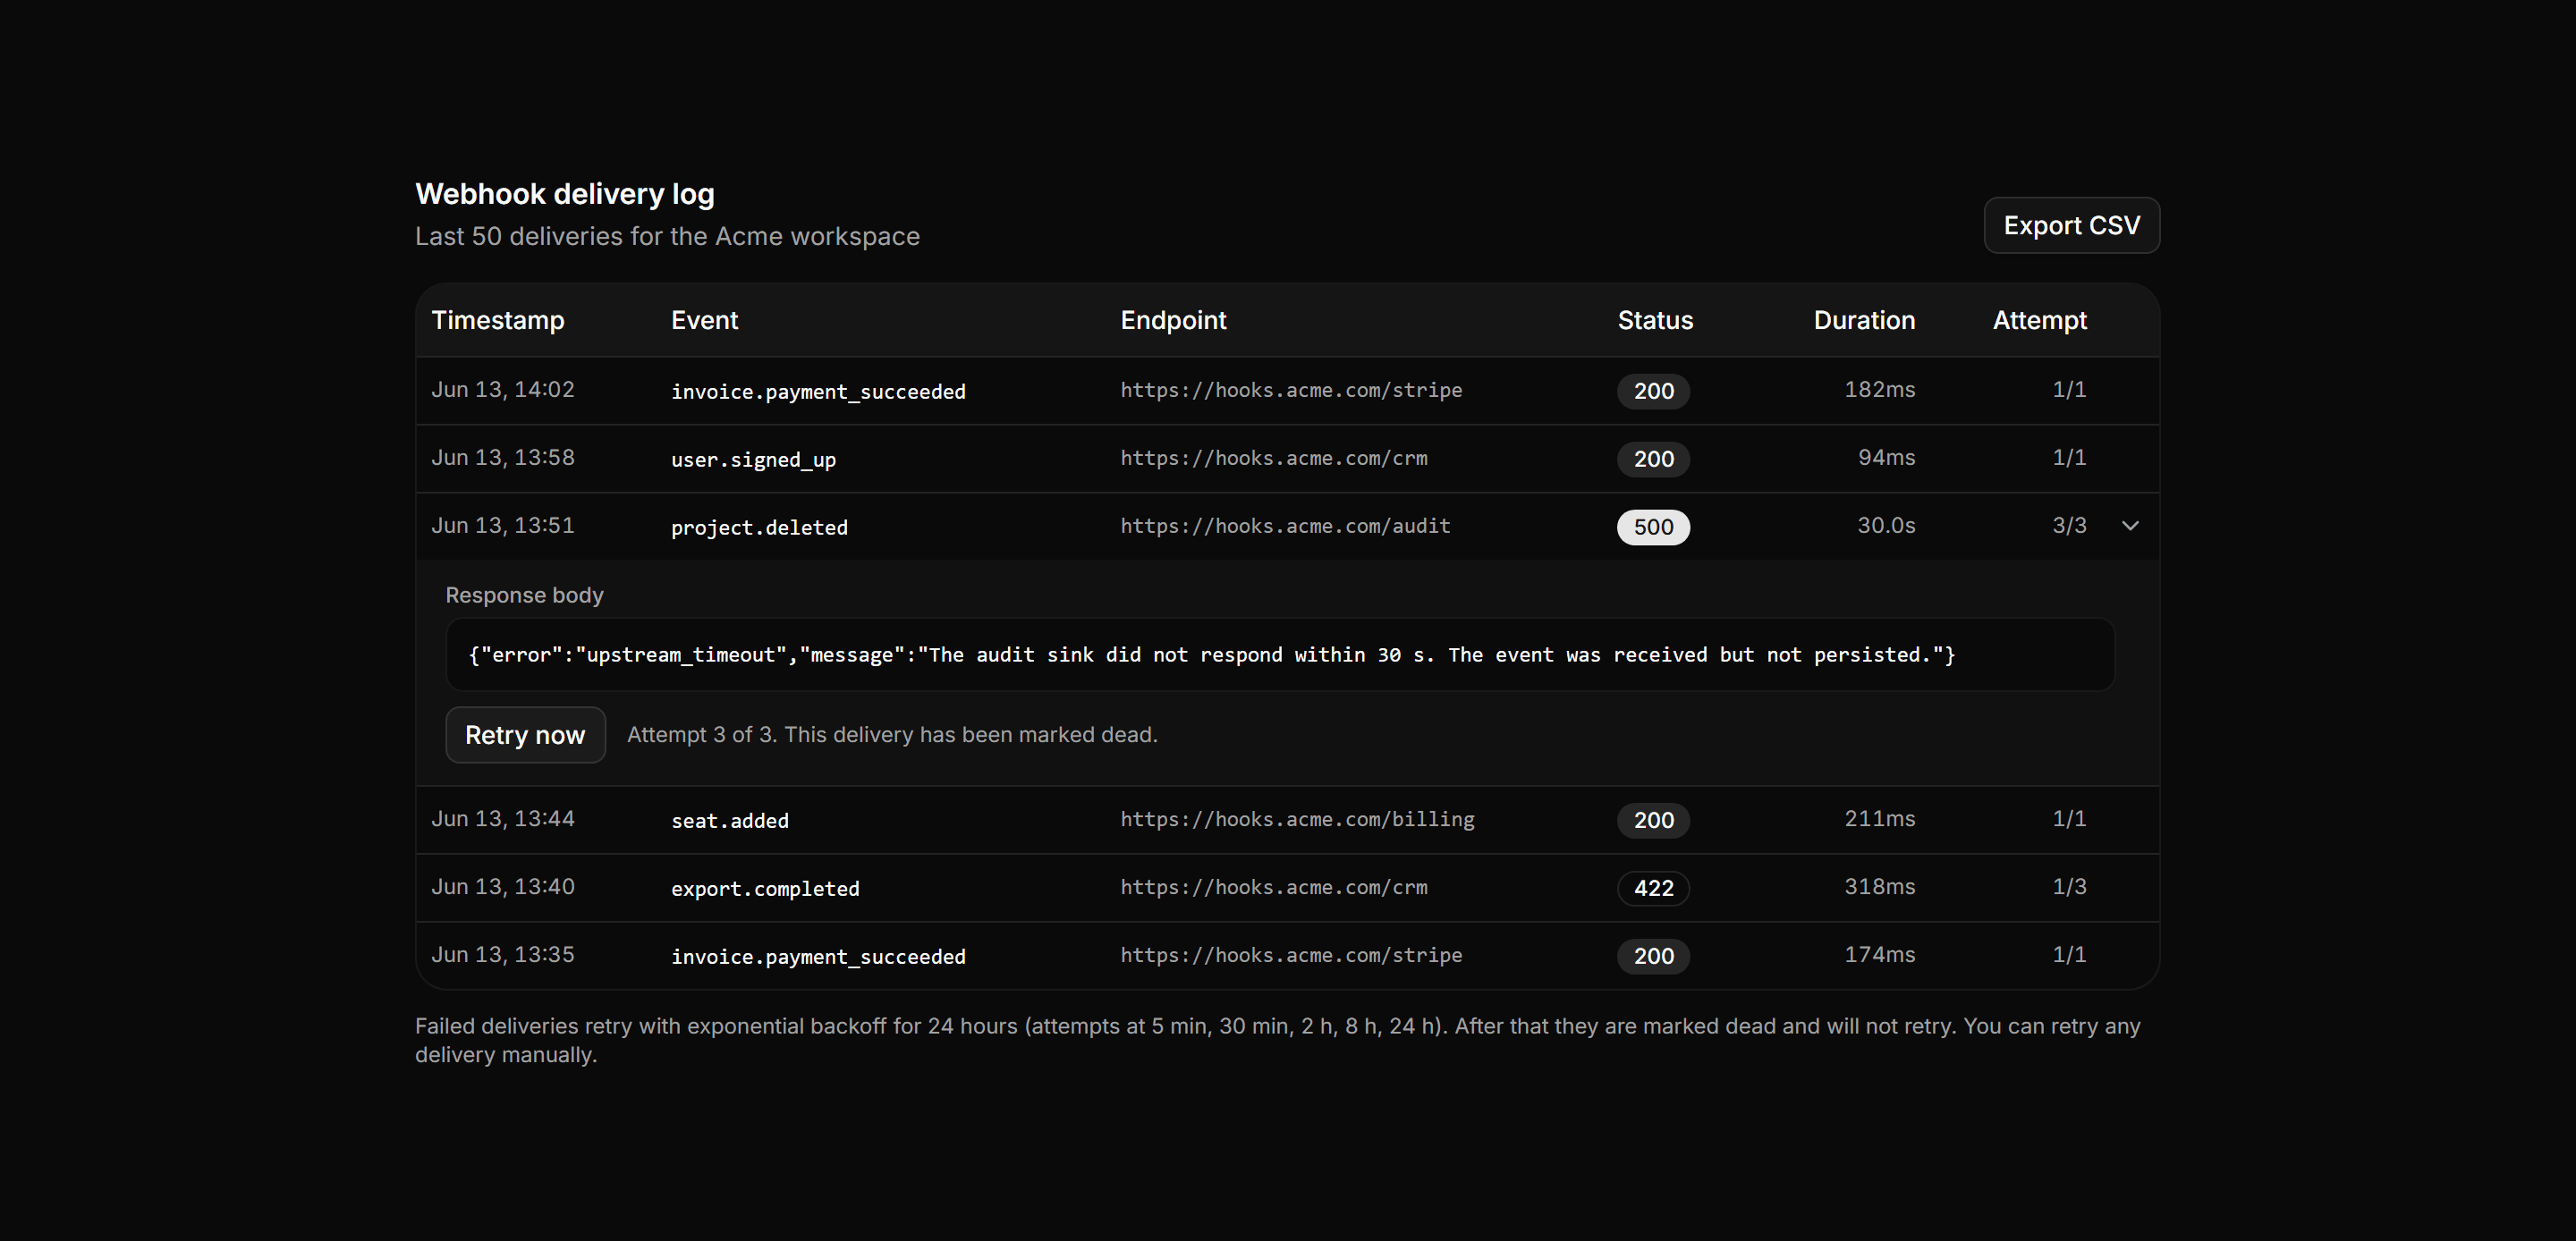Viewport: 2576px width, 1241px height.
Task: Click the 174ms duration value
Action: pyautogui.click(x=1880, y=955)
